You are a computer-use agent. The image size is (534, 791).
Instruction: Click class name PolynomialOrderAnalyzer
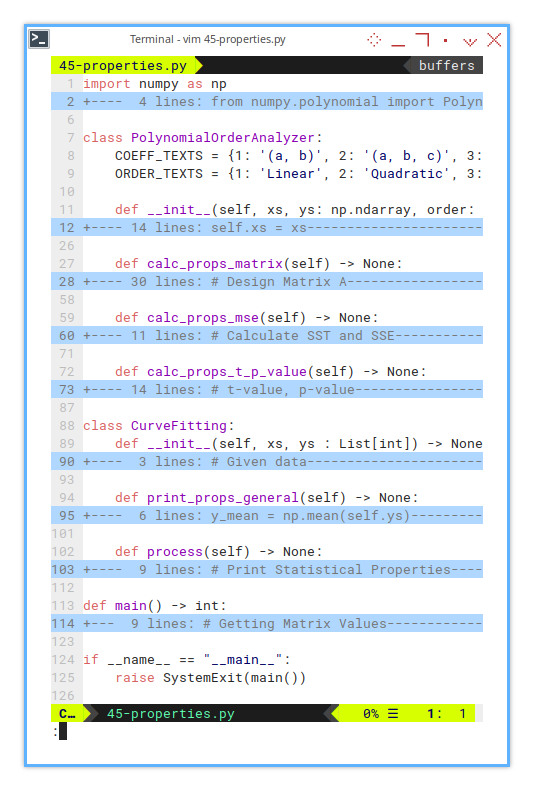pos(222,138)
